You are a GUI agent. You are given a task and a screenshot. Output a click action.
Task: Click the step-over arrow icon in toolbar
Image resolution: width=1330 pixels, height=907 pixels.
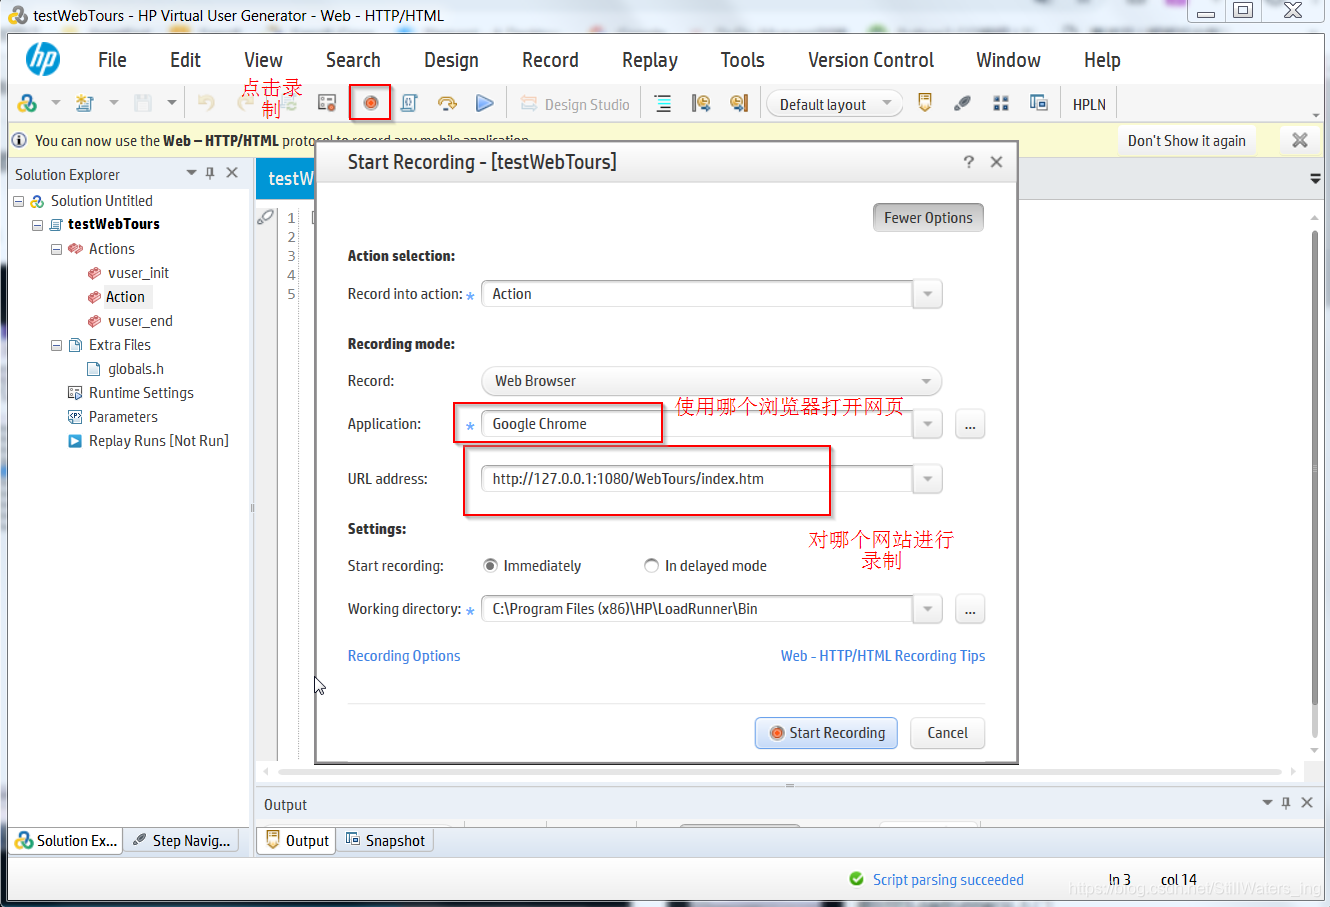(447, 103)
